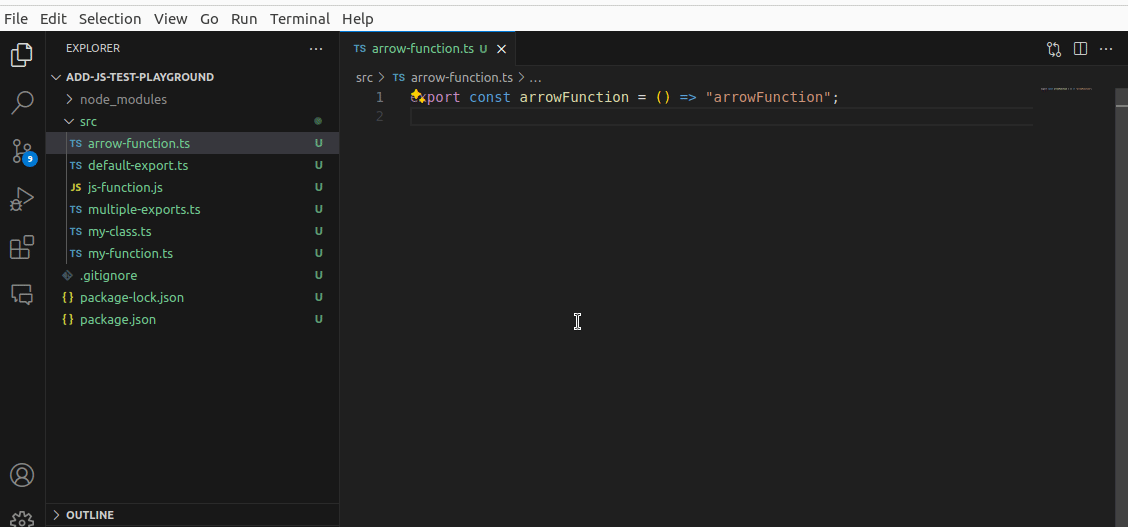This screenshot has height=527, width=1128.
Task: Select arrow-function.ts in the explorer tree
Action: (192, 143)
